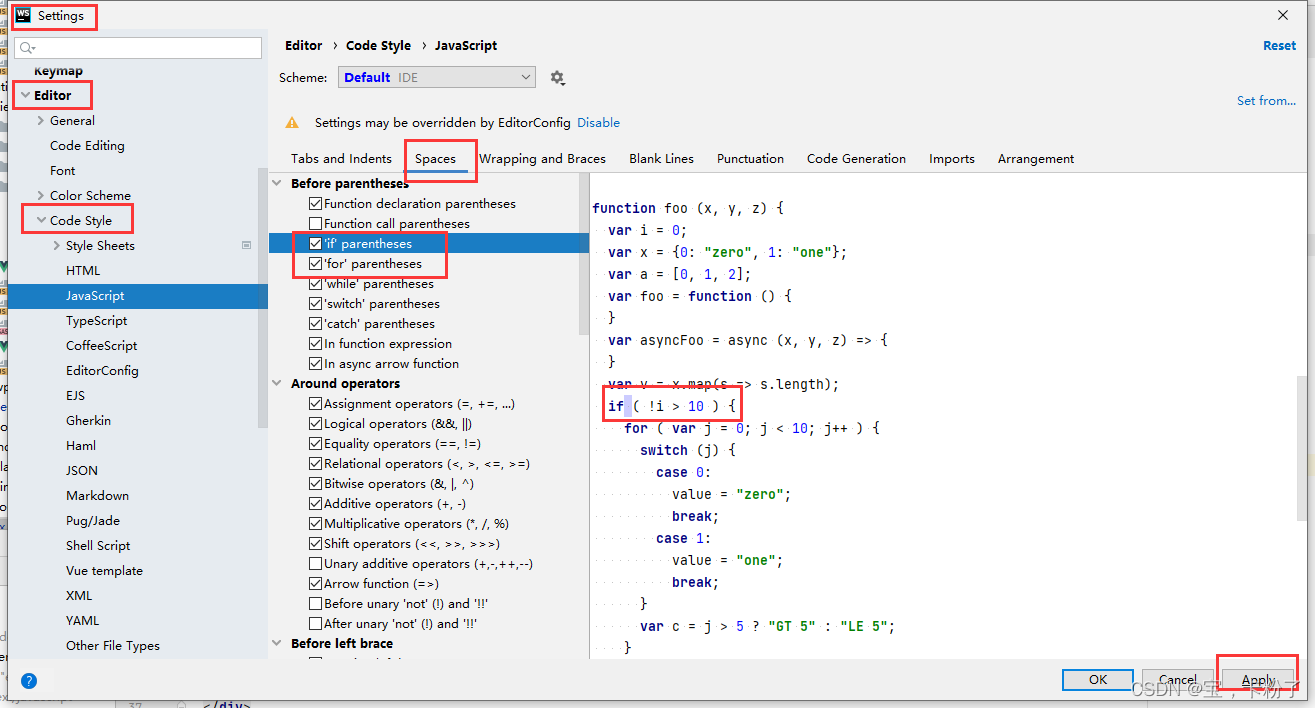
Task: Open the Imports tab
Action: click(x=951, y=159)
